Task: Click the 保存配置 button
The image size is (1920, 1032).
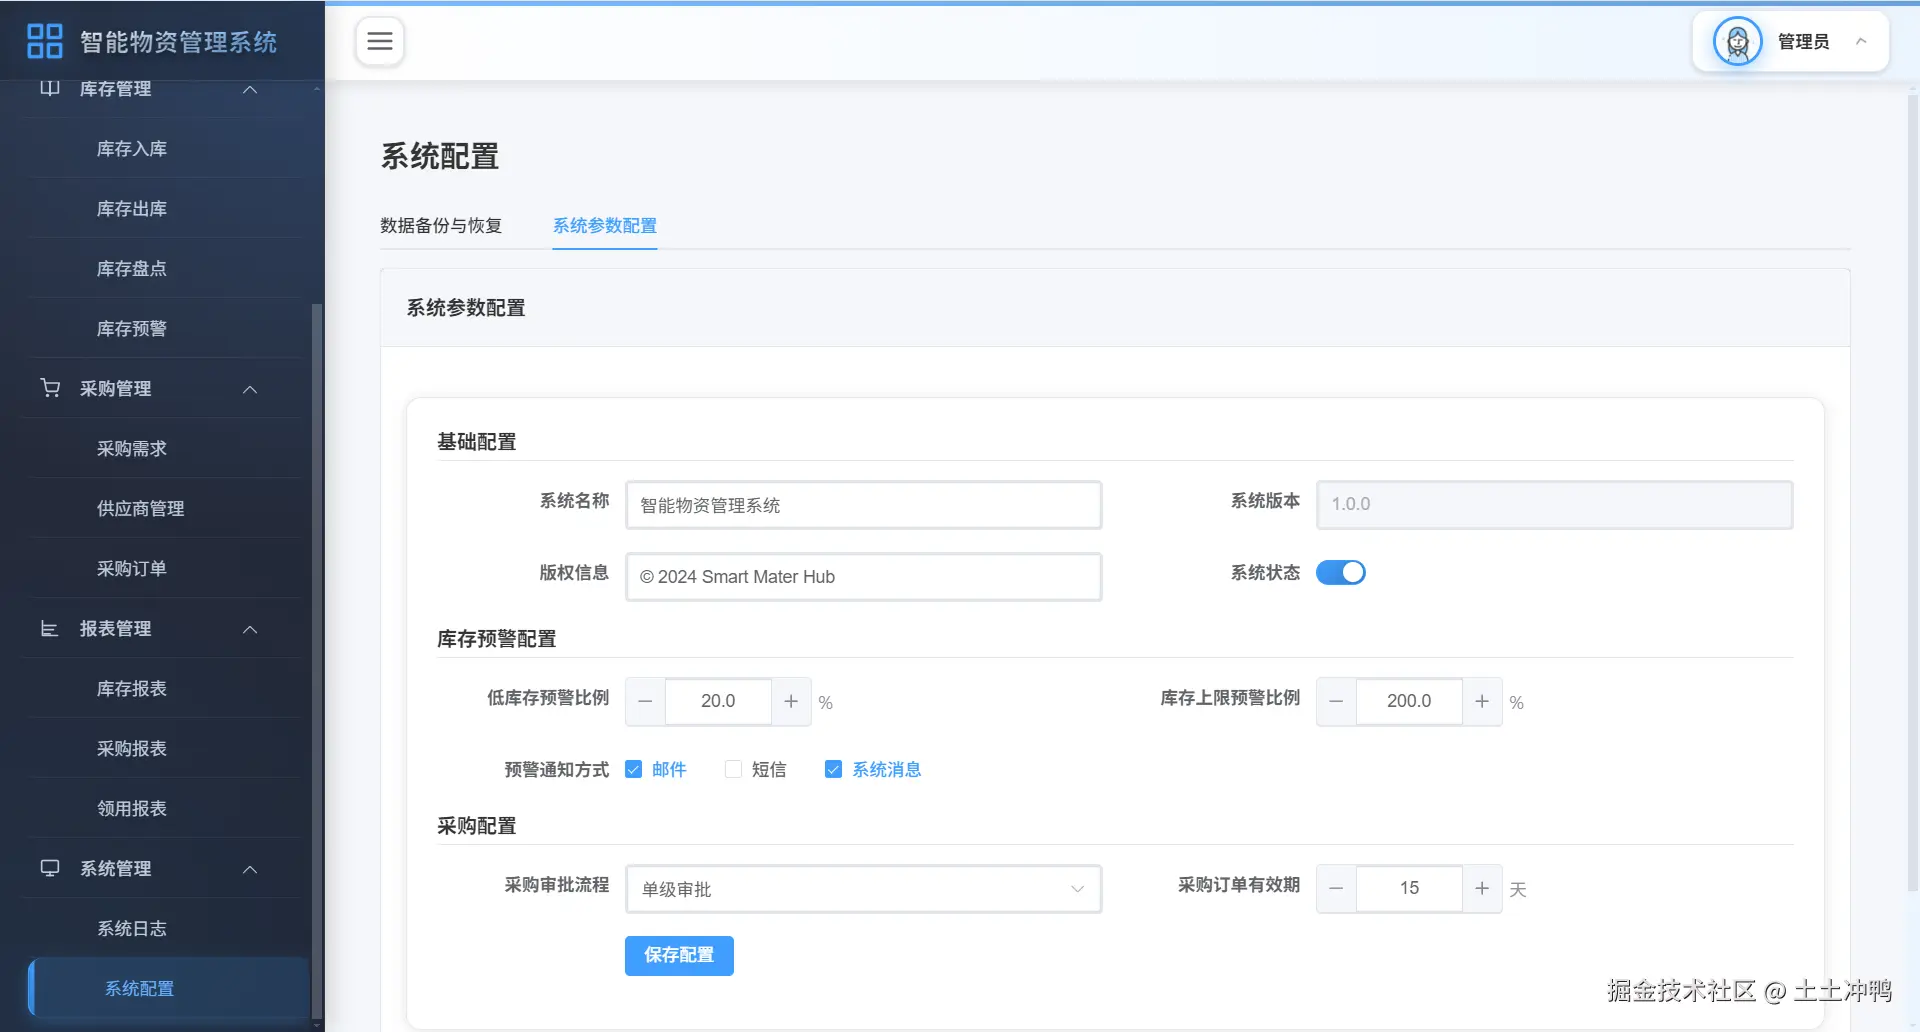Action: (679, 955)
